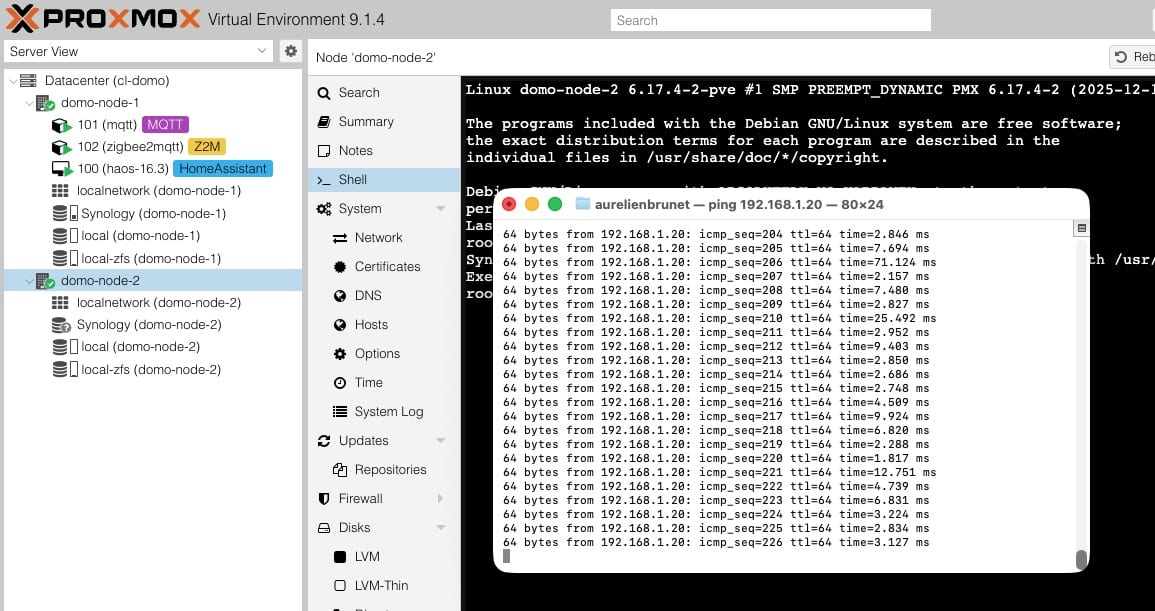Click the Reboot button at top right

pos(1133,57)
